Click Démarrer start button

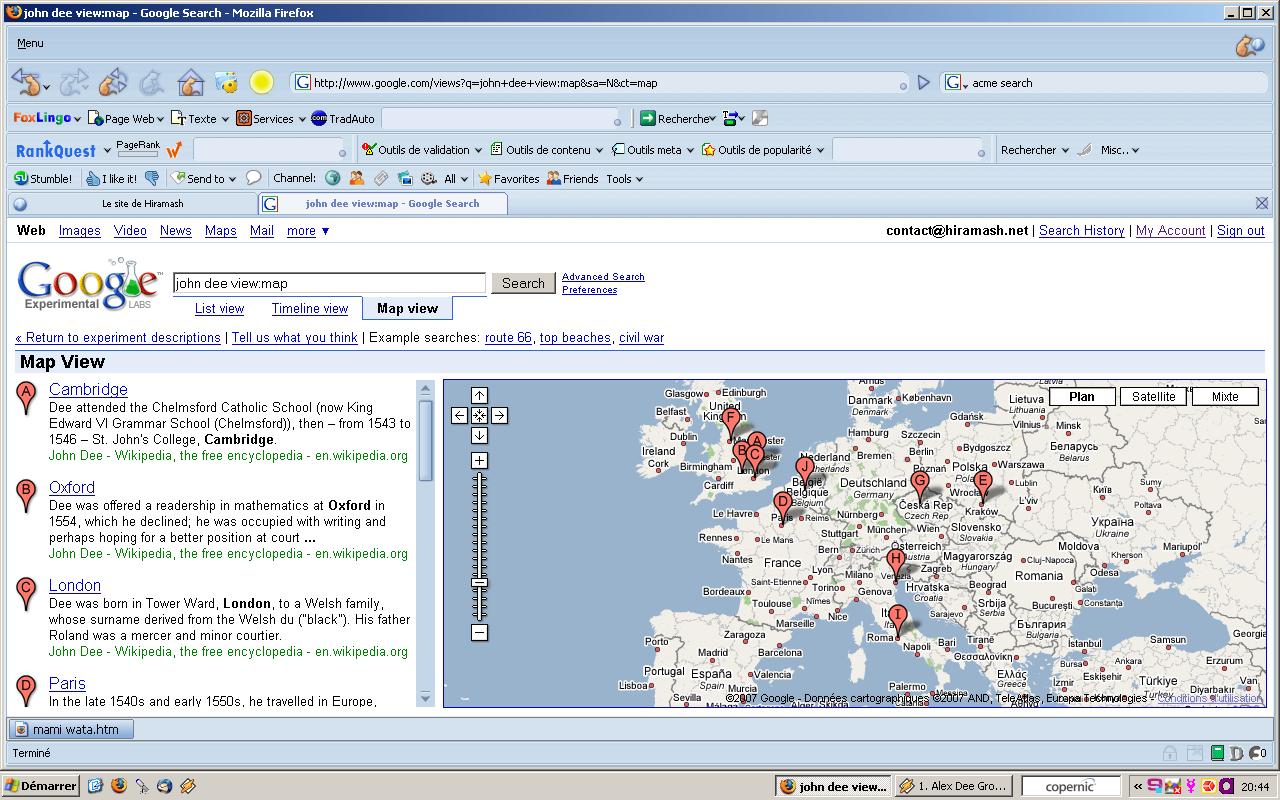(x=41, y=786)
